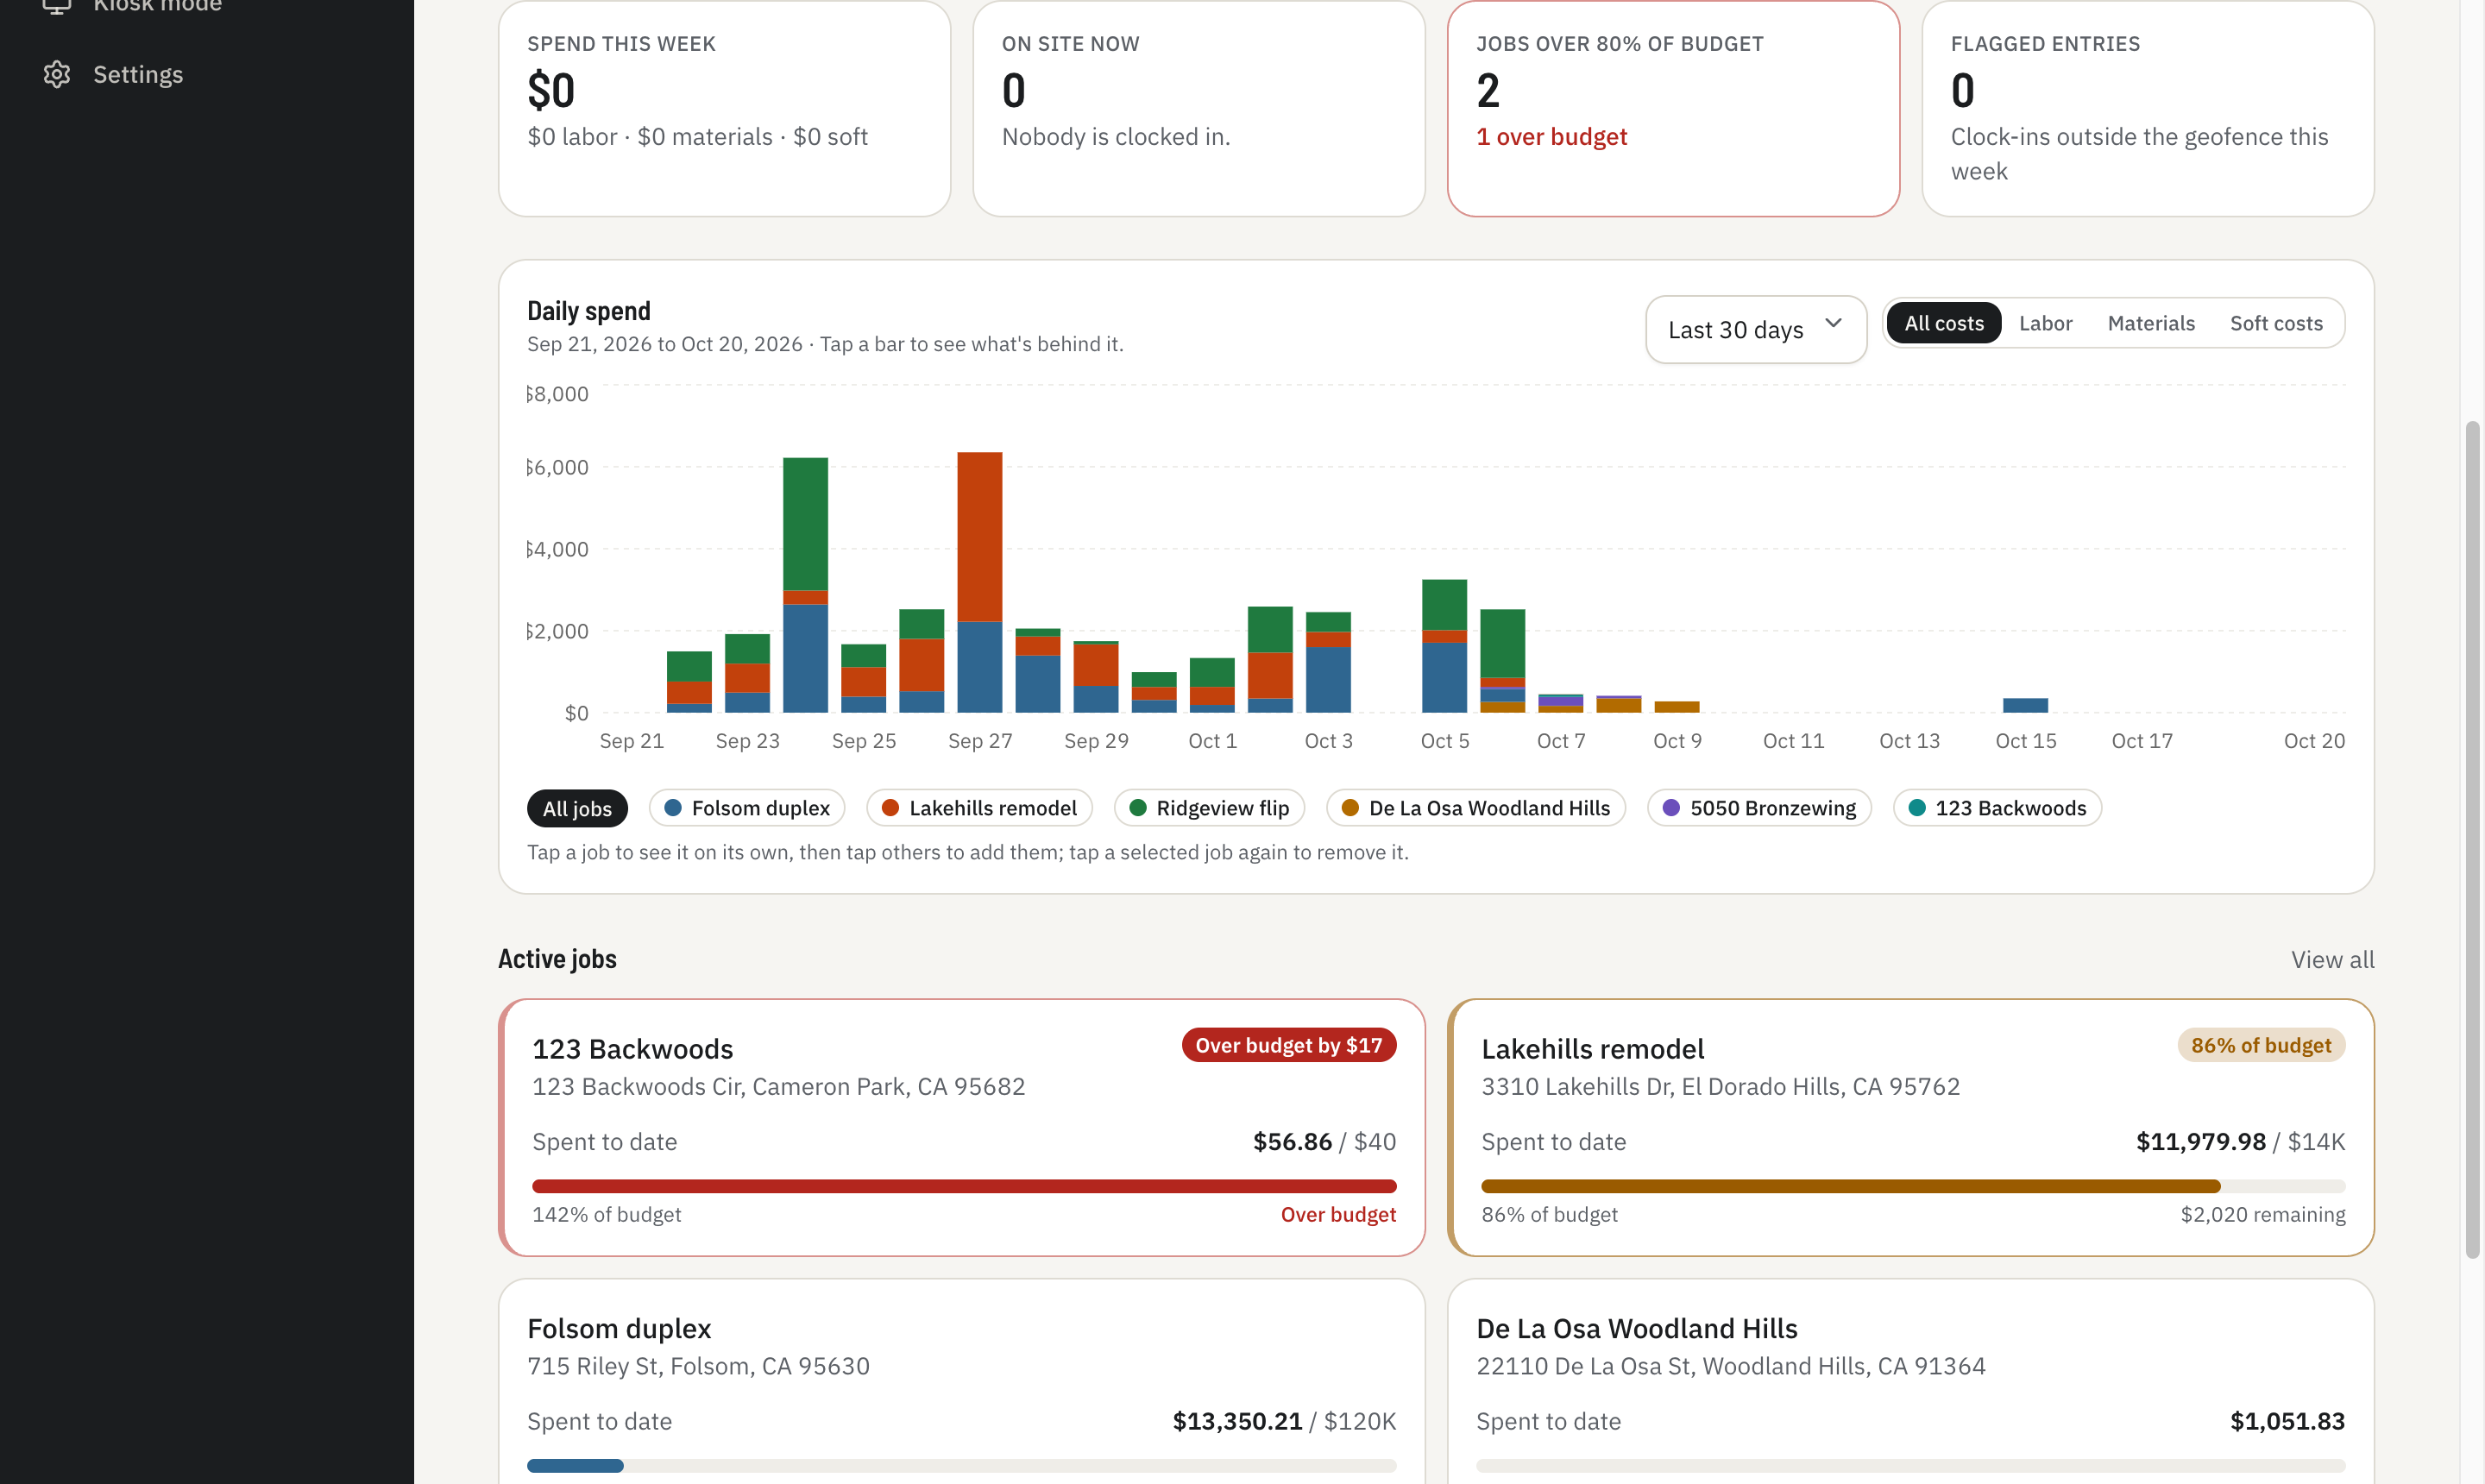Open the Lakehills remodel job card
Viewport: 2485px width, 1484px height.
pos(1910,1127)
